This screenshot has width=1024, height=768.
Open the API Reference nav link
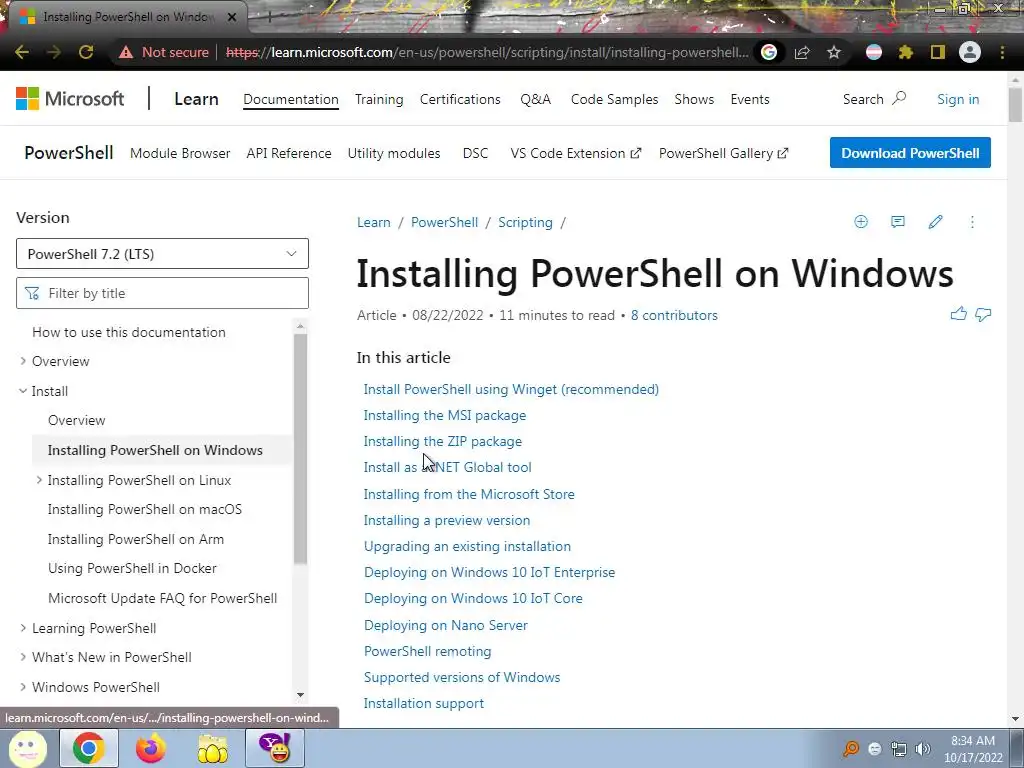(289, 153)
